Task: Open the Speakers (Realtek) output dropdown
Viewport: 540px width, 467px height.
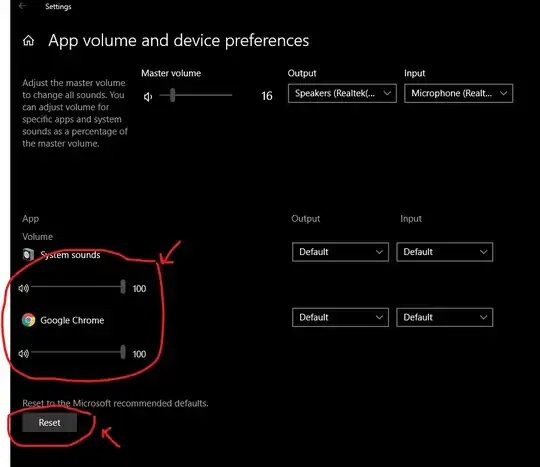Action: tap(342, 93)
